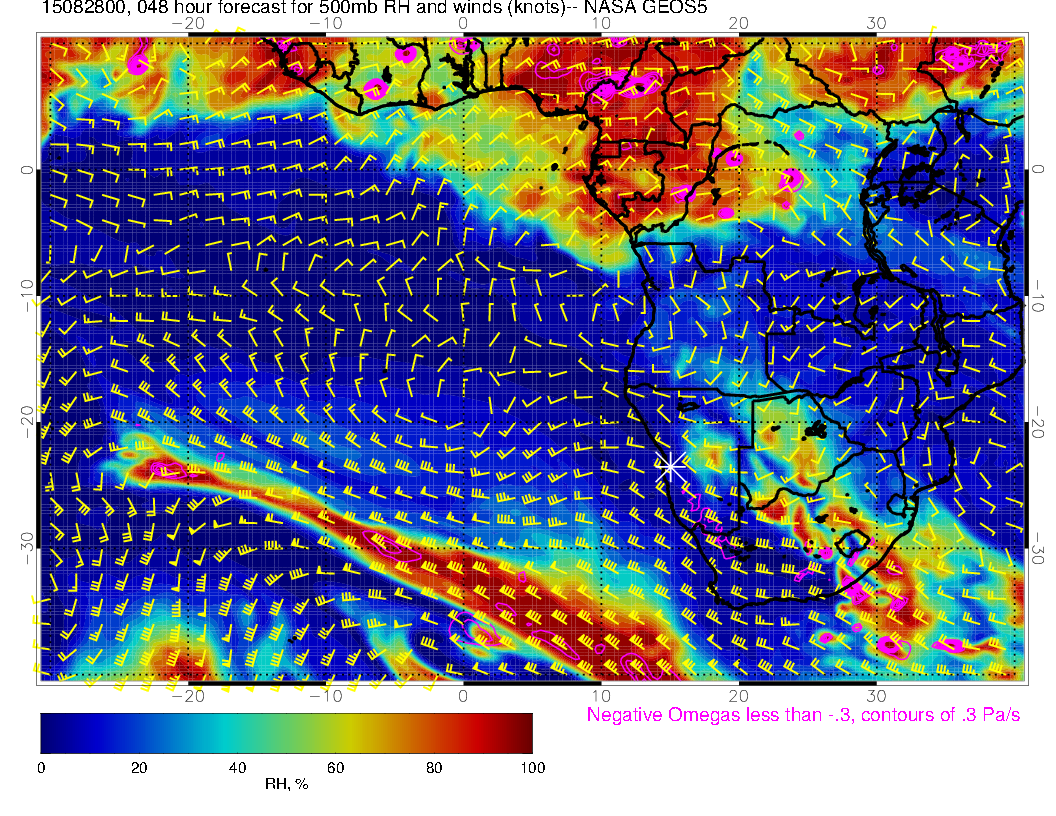Click the magenta 'Negative Omegas' legend text
Viewport: 1056px width, 816px height.
pyautogui.click(x=803, y=715)
